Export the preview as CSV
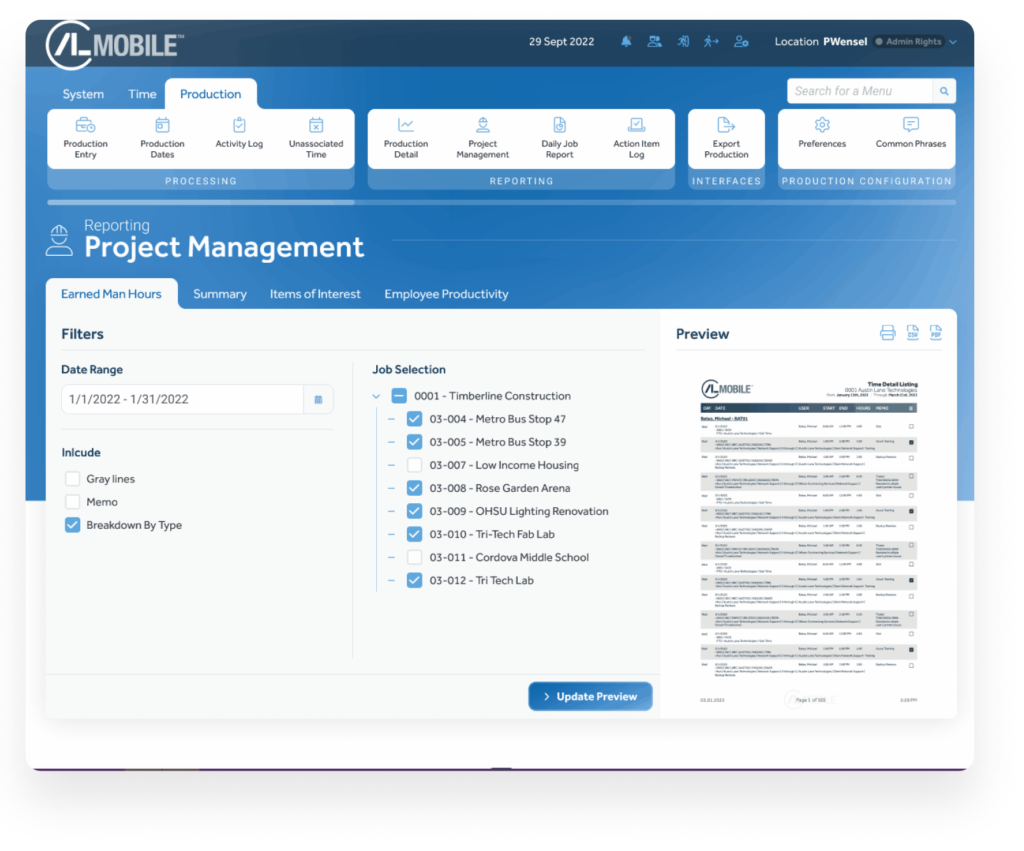Screen dimensions: 1024x851 pyautogui.click(x=912, y=333)
